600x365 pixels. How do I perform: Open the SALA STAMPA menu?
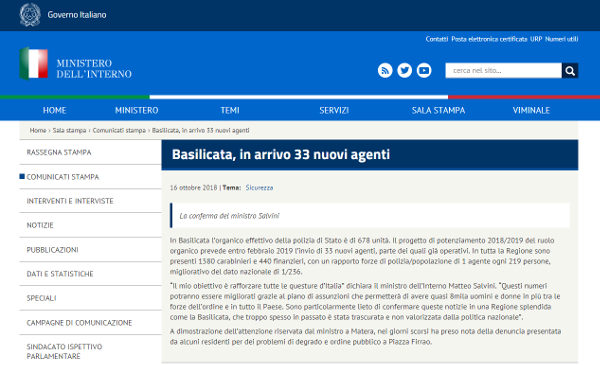coord(439,110)
